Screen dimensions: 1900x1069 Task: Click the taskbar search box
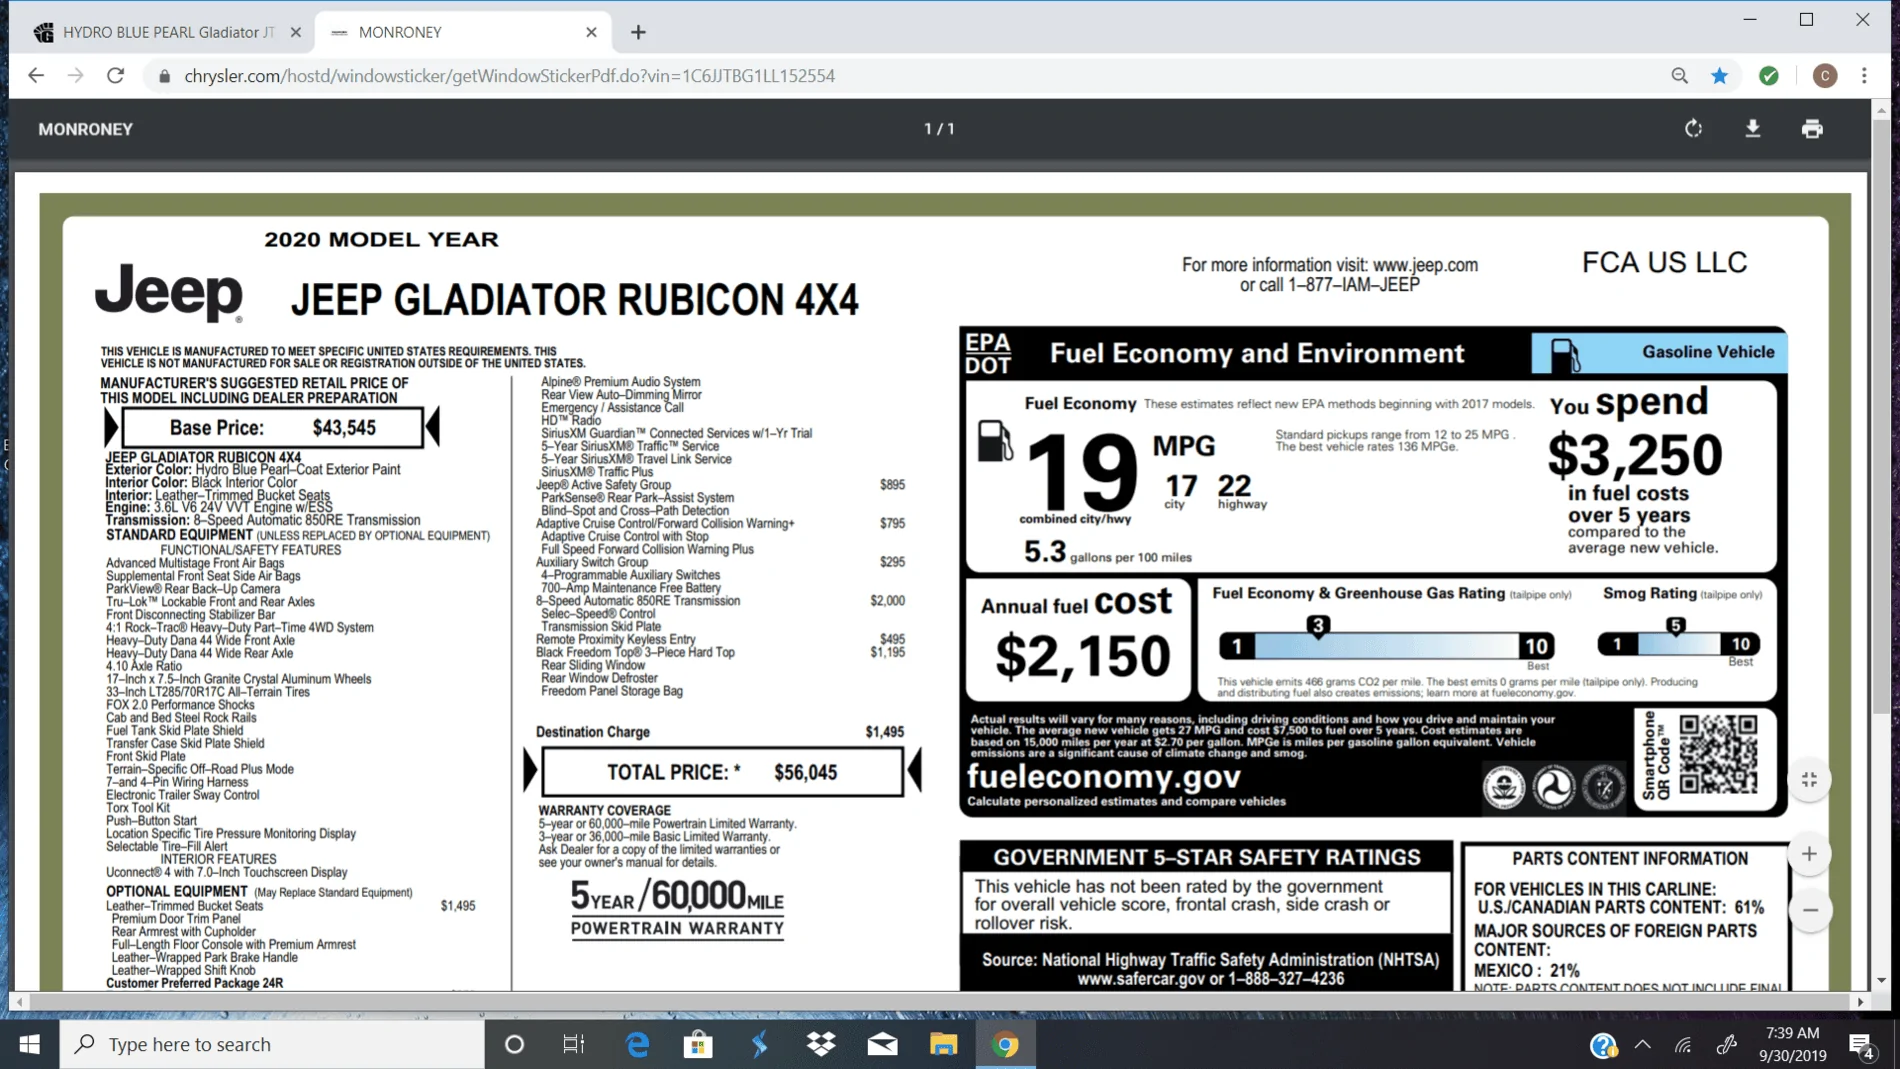(x=272, y=1044)
